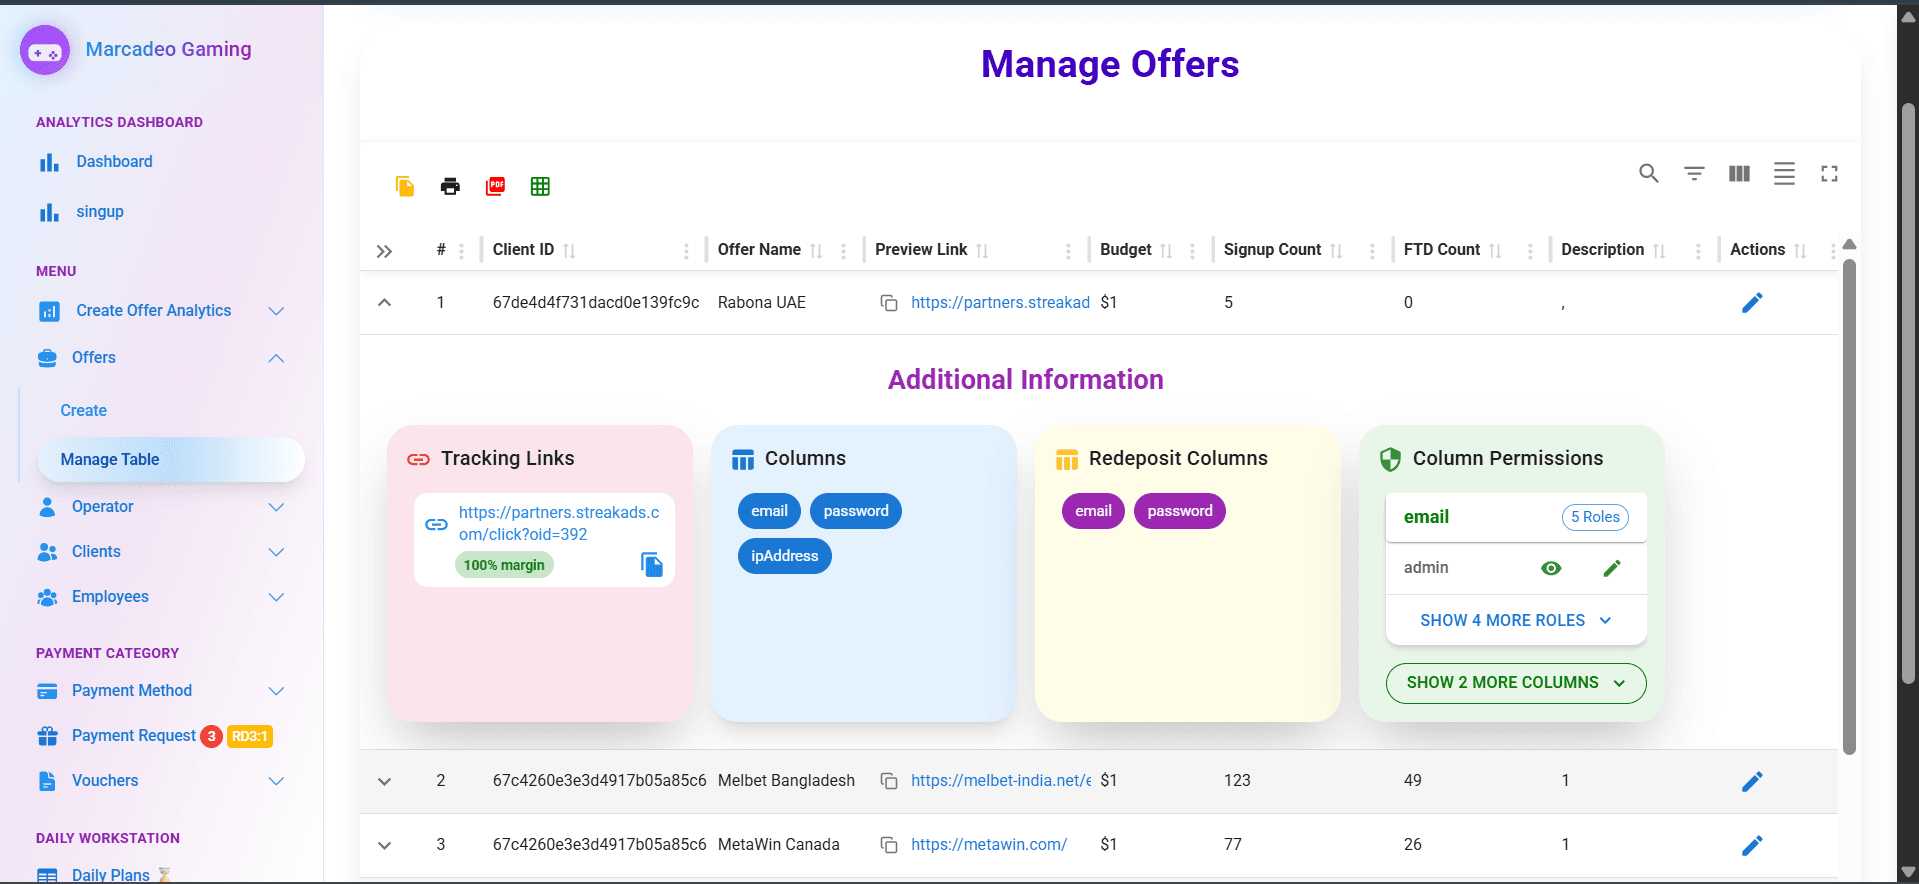Expand row 3 MetaWin Canada details

(x=384, y=845)
